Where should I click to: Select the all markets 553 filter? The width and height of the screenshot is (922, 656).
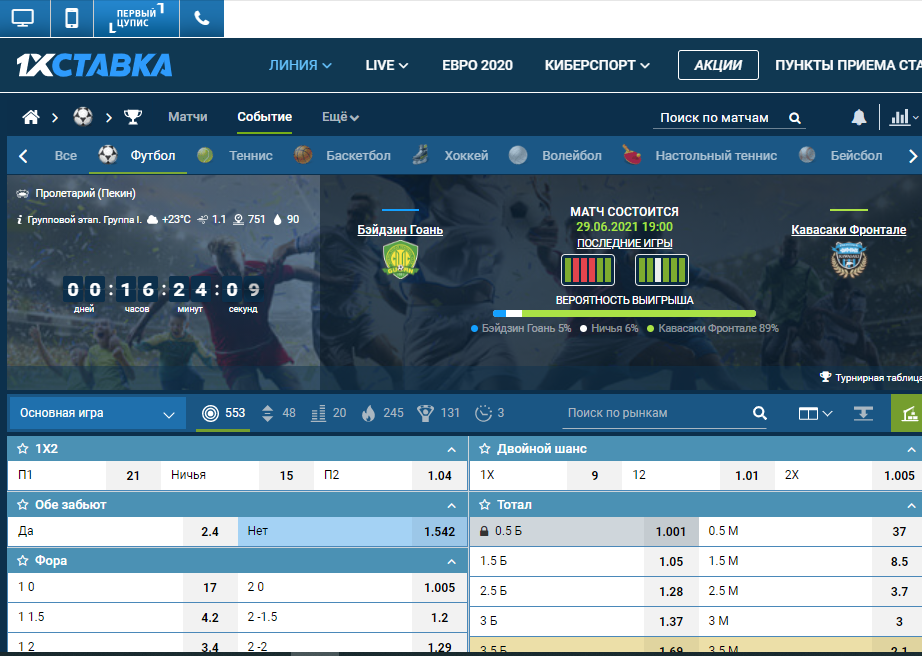coord(223,413)
